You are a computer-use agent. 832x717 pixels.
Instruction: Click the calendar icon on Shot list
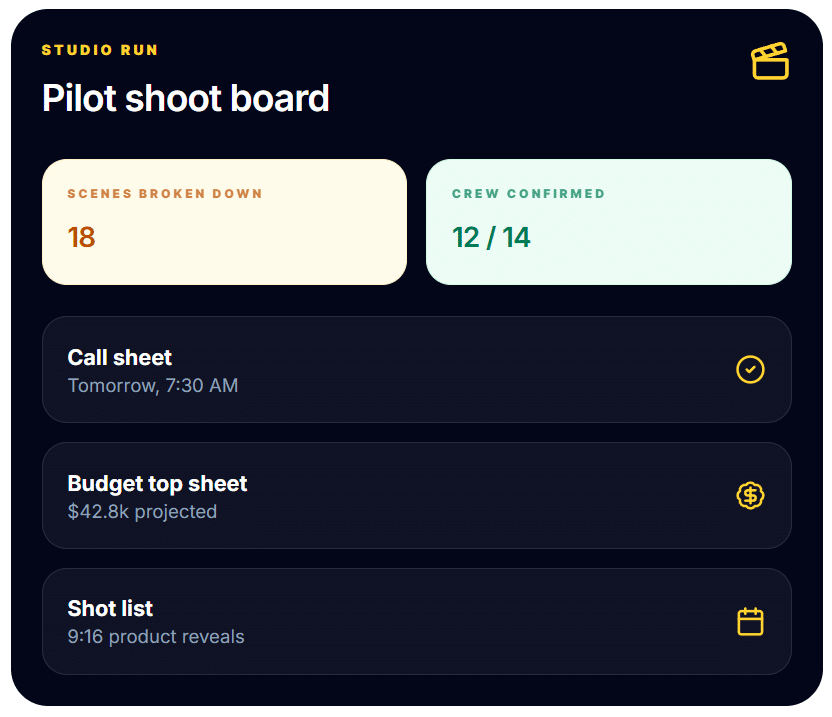[750, 621]
